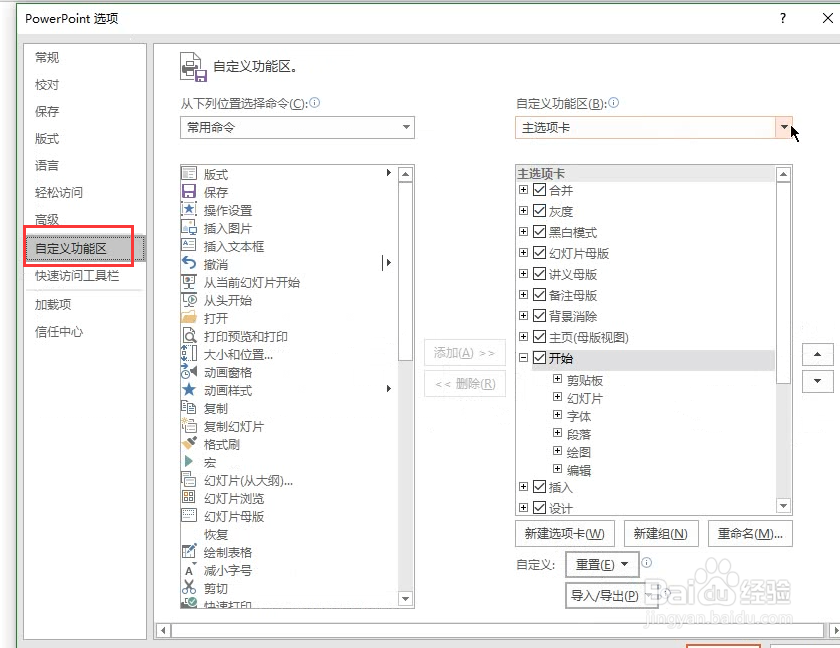Select the 从头开始 slideshow icon
The width and height of the screenshot is (840, 648).
pos(189,300)
